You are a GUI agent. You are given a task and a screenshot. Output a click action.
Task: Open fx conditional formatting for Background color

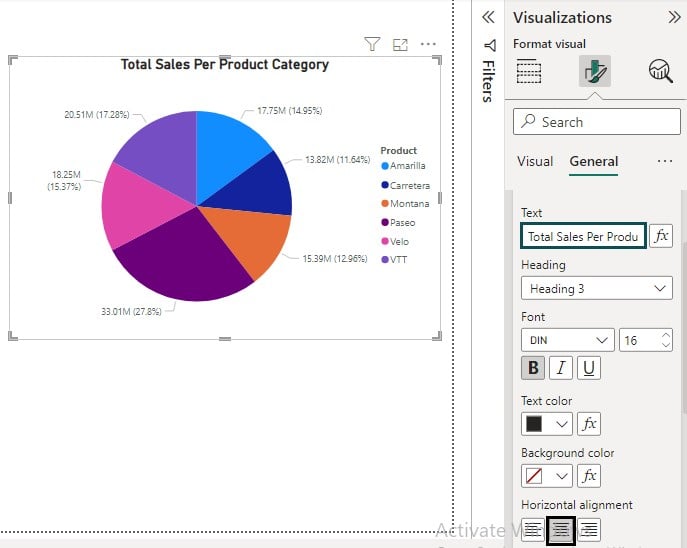[589, 476]
